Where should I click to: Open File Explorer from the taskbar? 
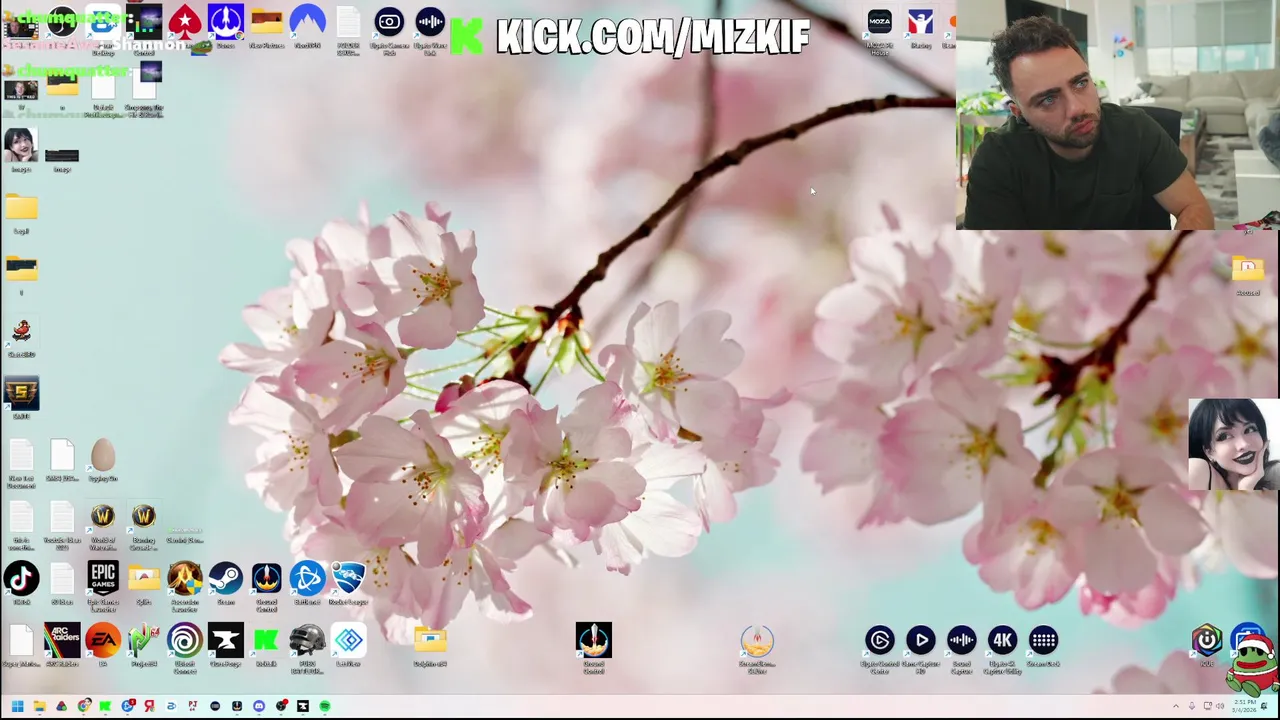point(39,706)
